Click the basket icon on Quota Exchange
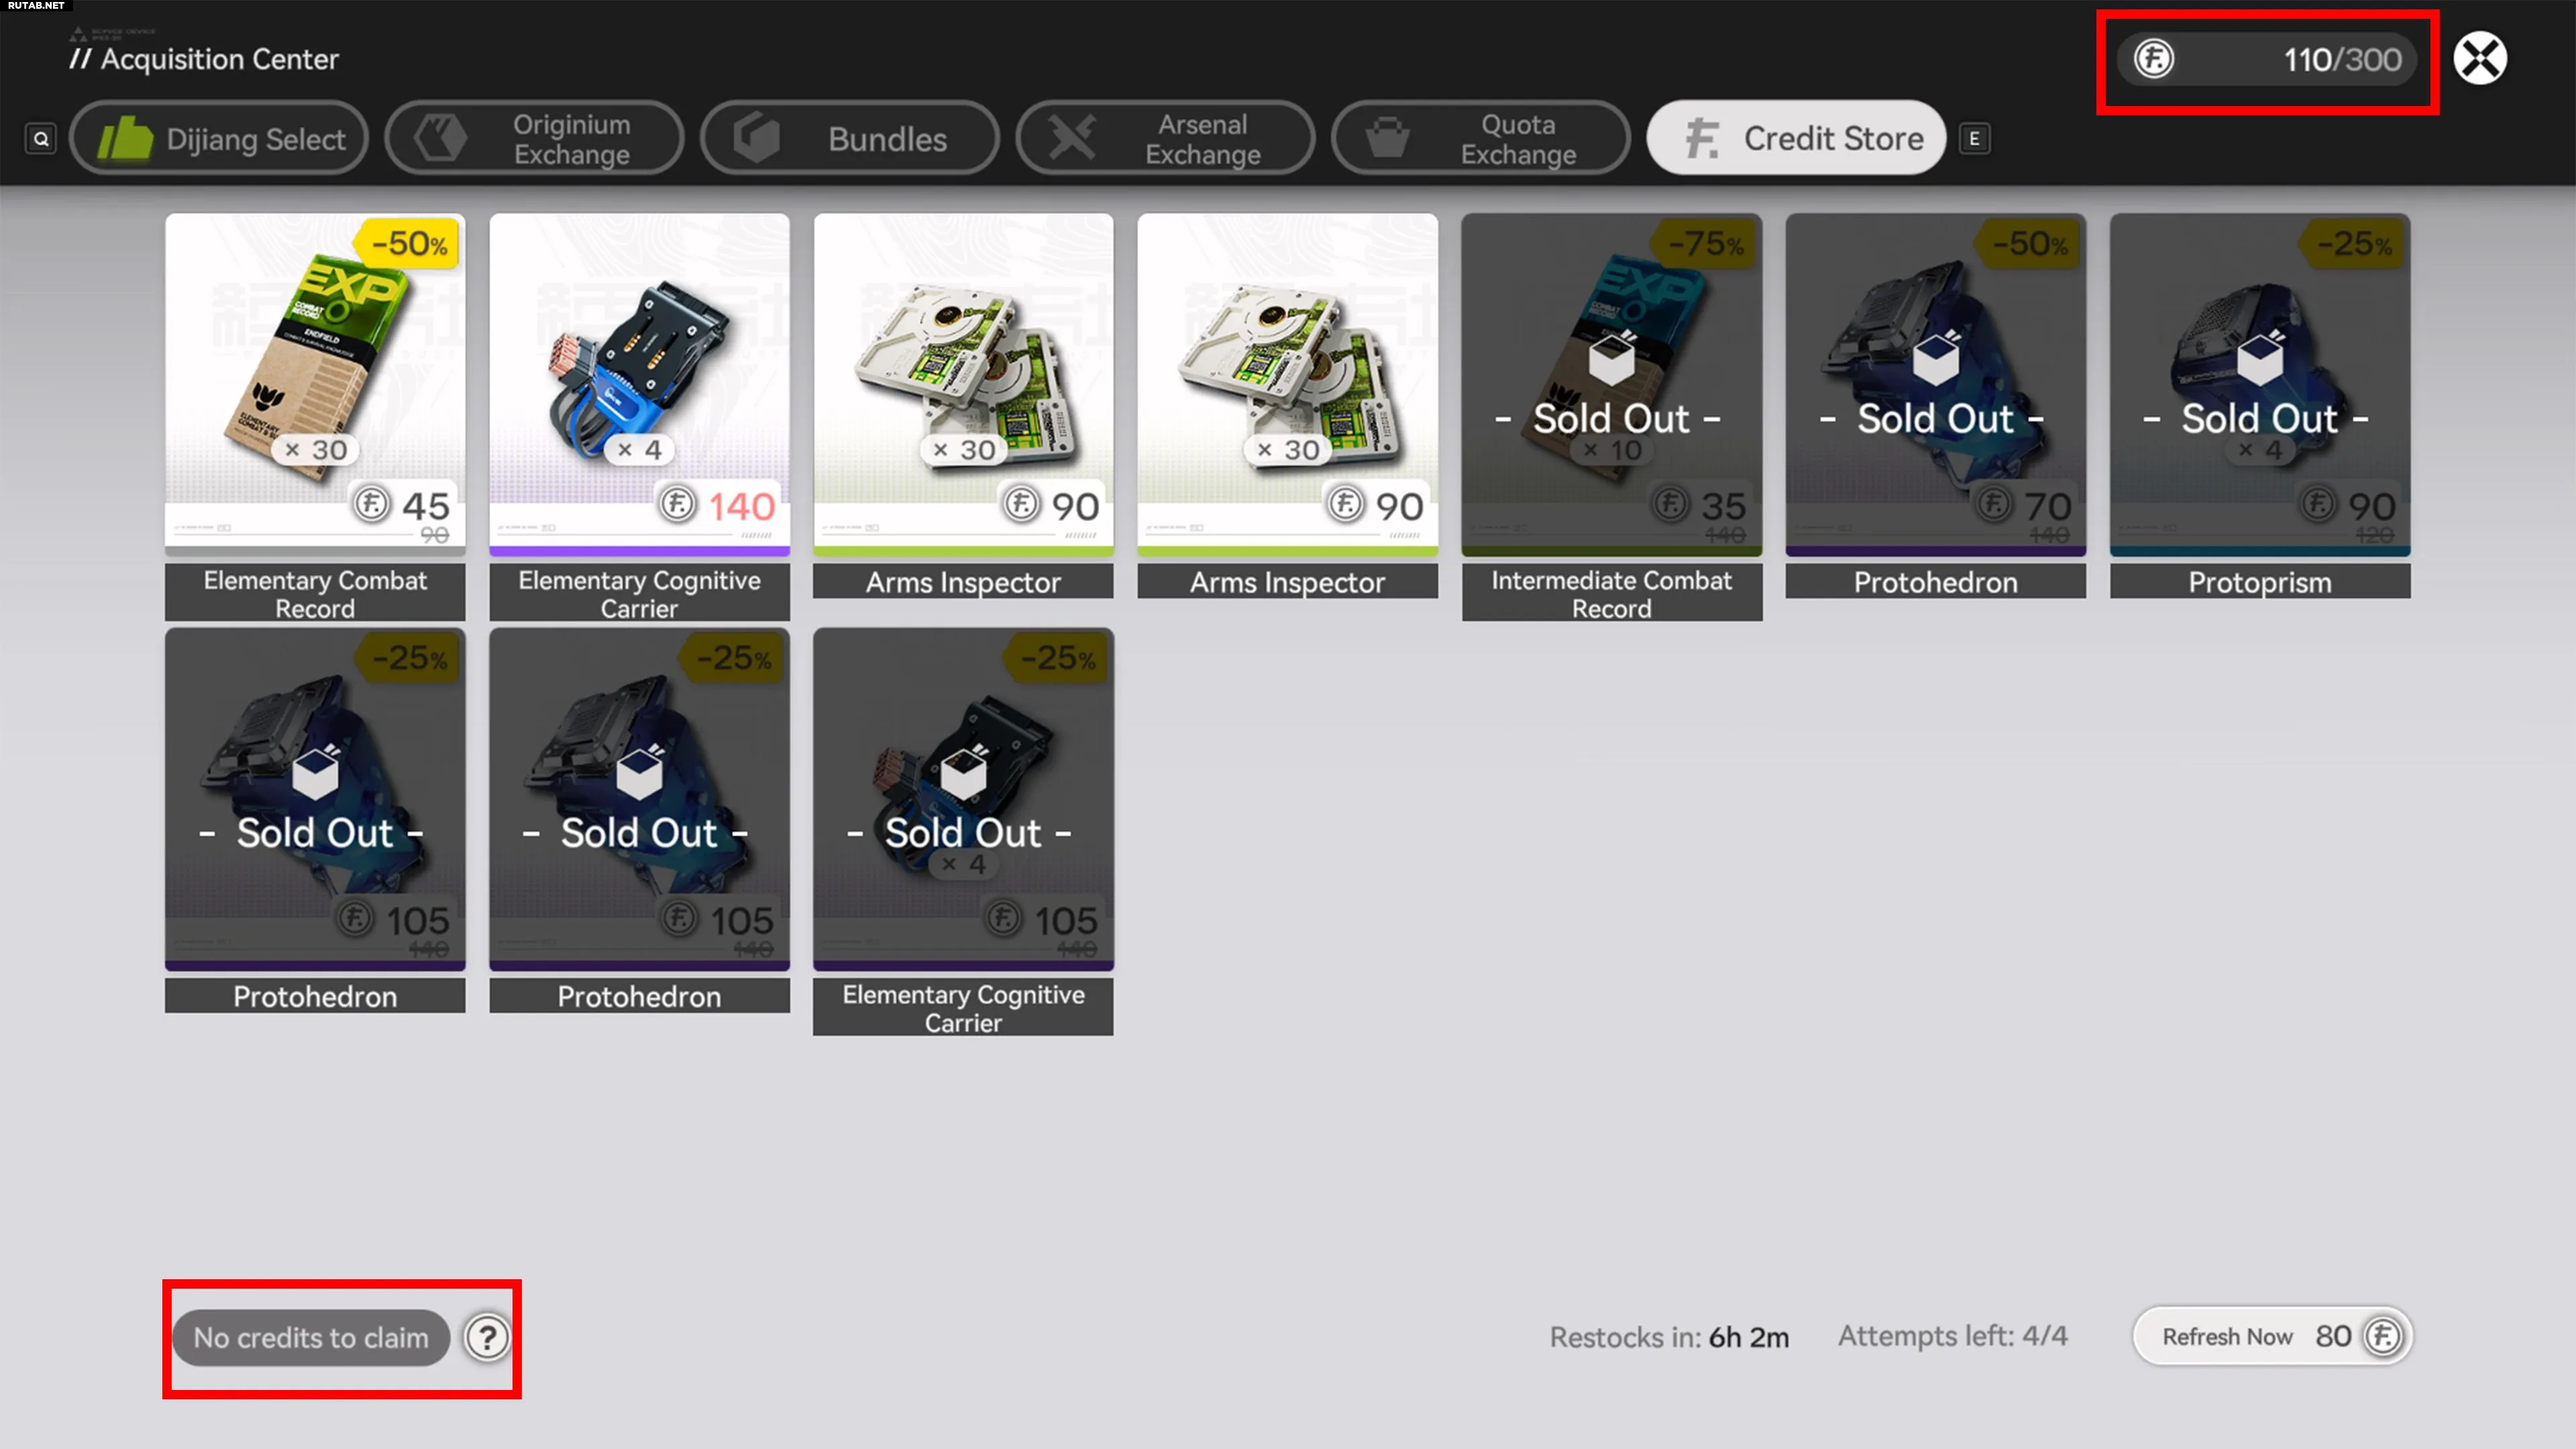Screen dimensions: 2576x1449 (1387, 138)
